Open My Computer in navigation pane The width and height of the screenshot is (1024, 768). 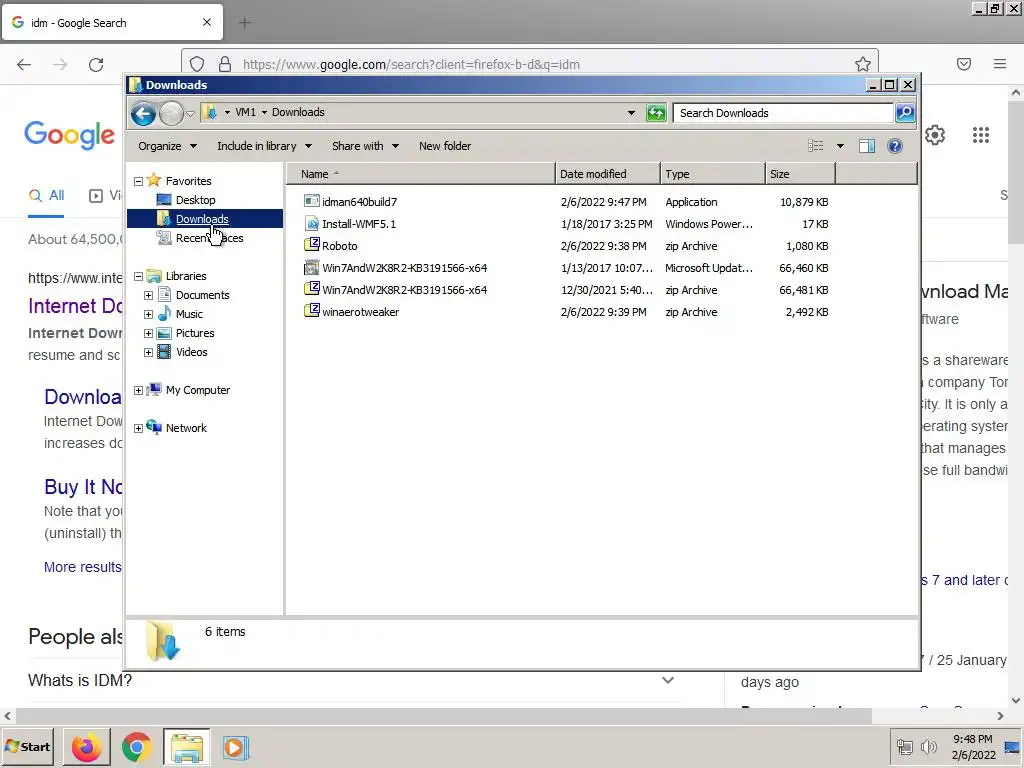tap(198, 390)
